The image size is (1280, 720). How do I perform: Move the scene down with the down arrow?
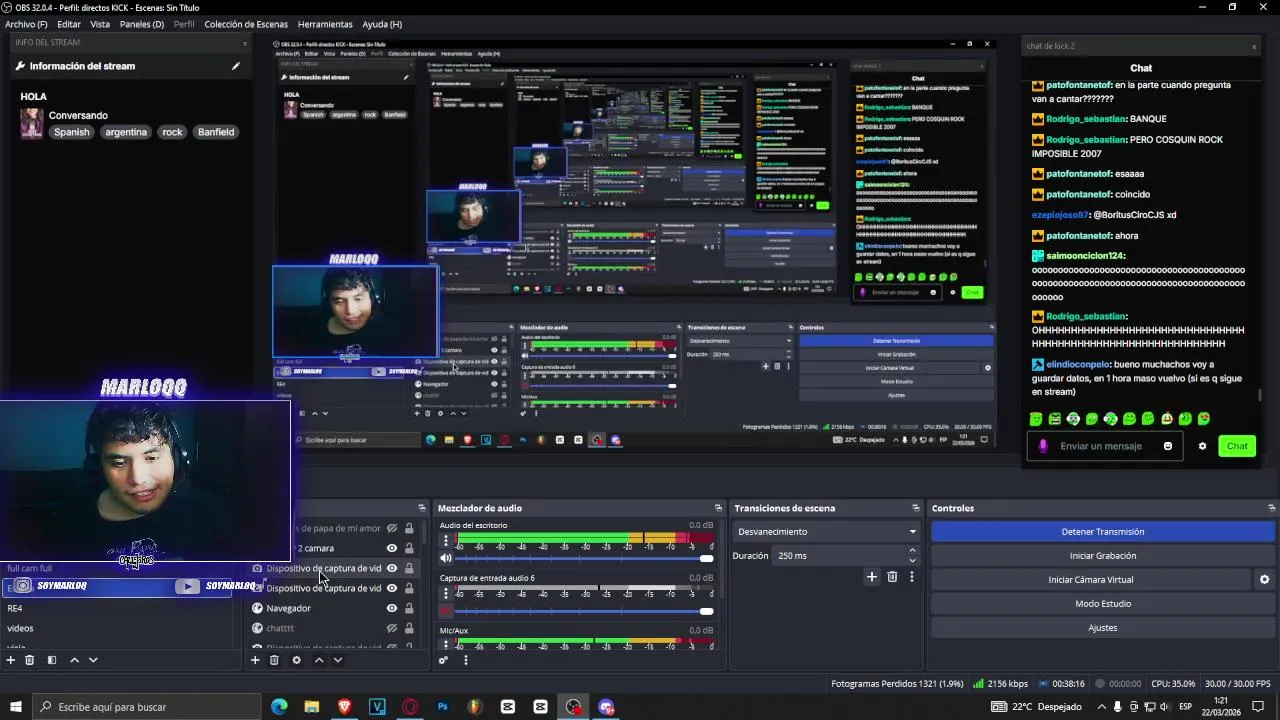[x=93, y=660]
